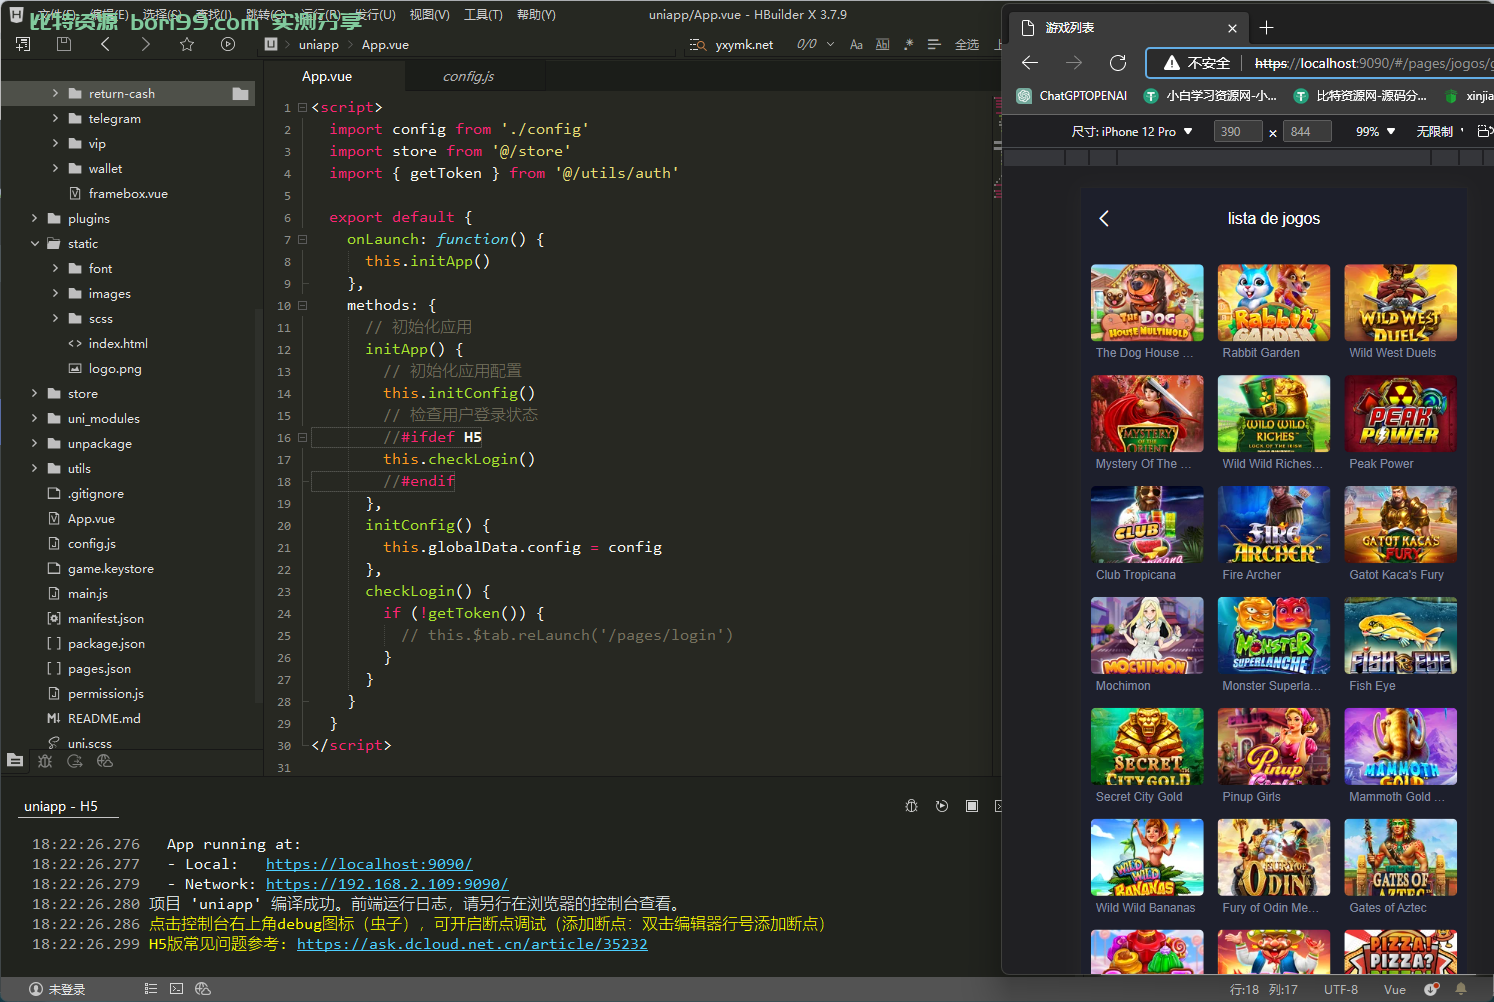The width and height of the screenshot is (1494, 1002).
Task: Click the device width field showing 390
Action: [x=1238, y=131]
